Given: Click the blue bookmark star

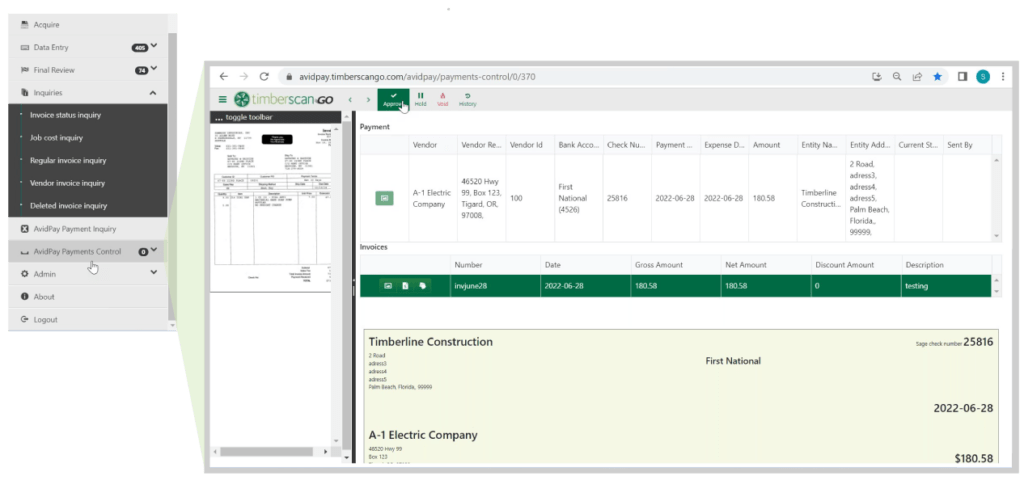Looking at the screenshot, I should 938,76.
